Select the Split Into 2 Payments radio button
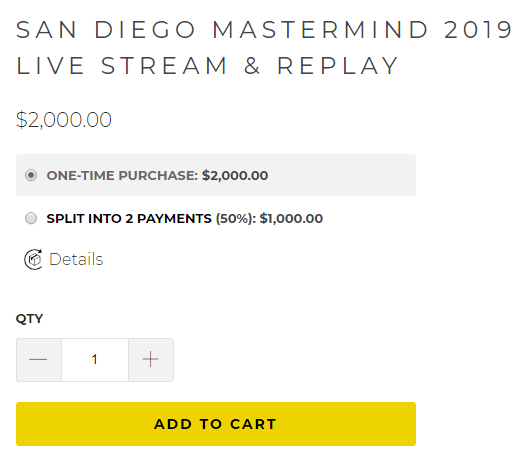 31,218
